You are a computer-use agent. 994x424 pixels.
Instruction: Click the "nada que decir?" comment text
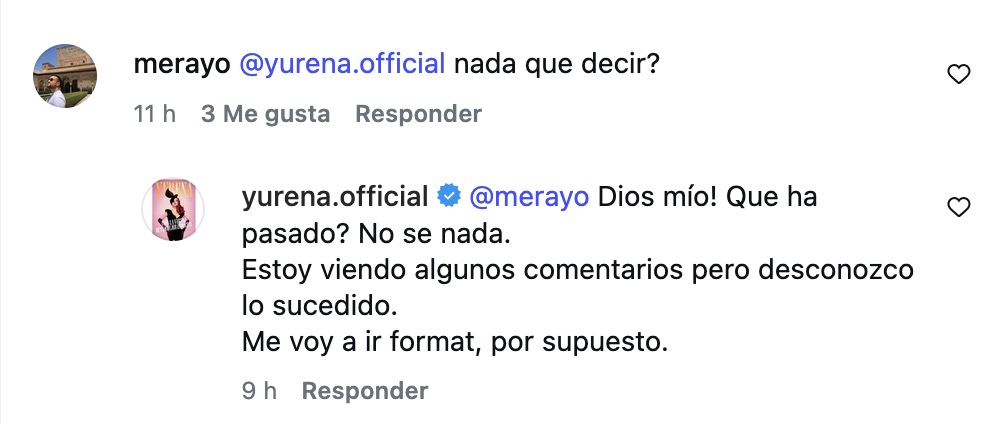click(558, 64)
